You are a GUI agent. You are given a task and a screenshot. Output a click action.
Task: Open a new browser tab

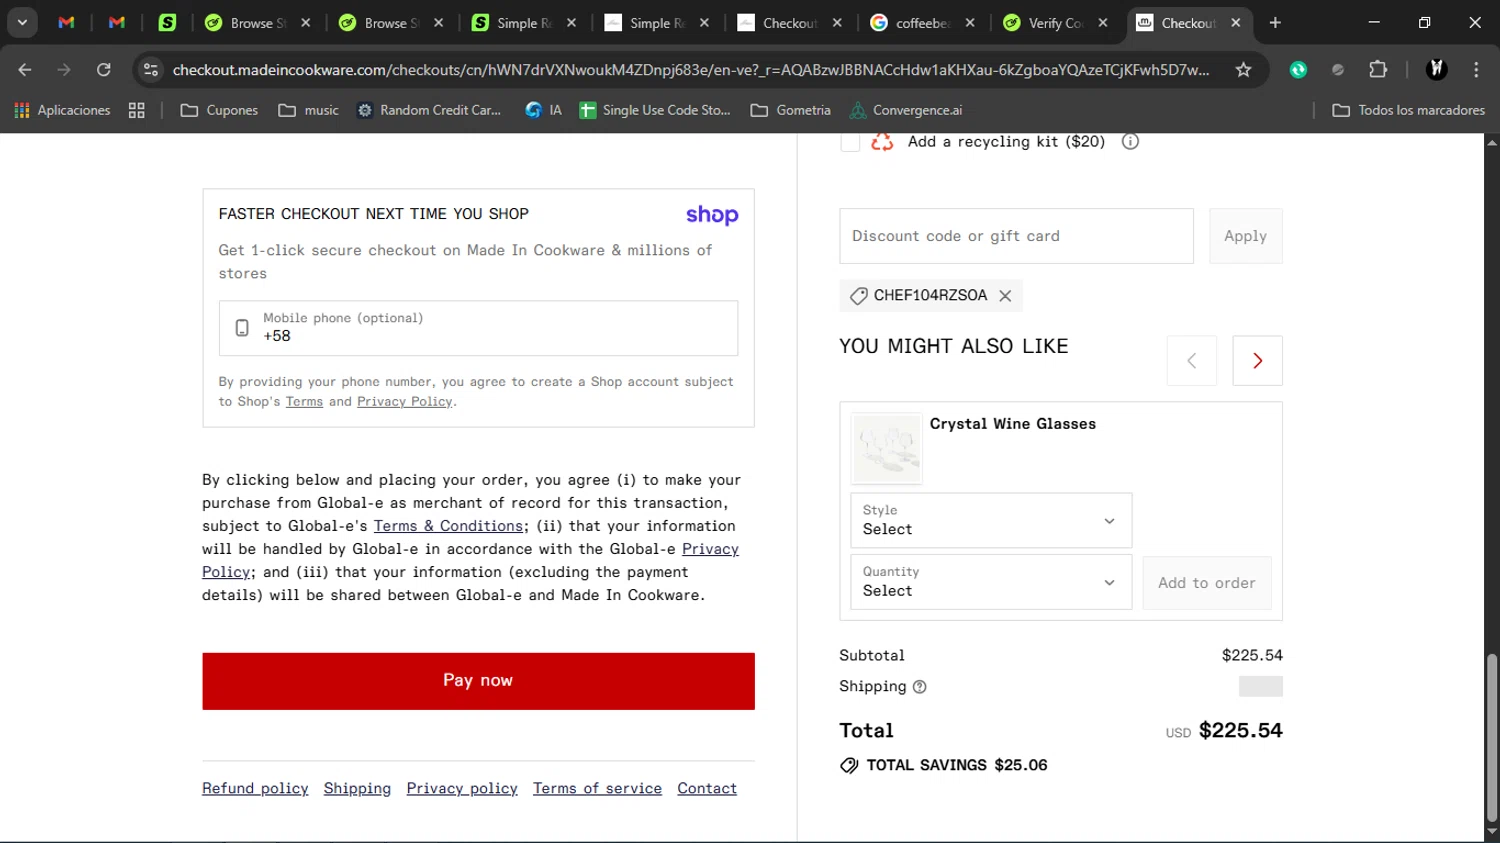click(1275, 22)
